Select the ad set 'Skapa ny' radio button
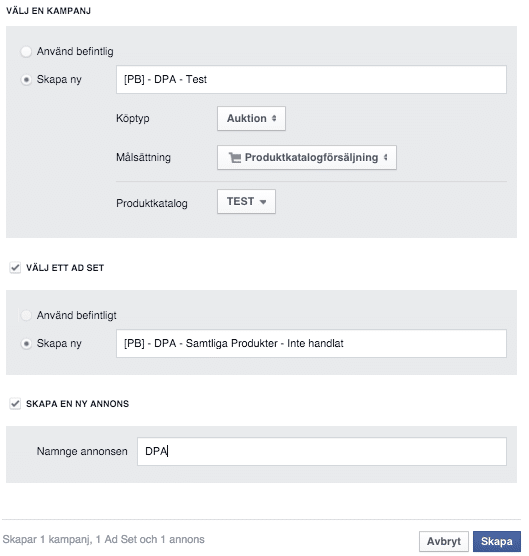This screenshot has height=556, width=529. (x=26, y=344)
